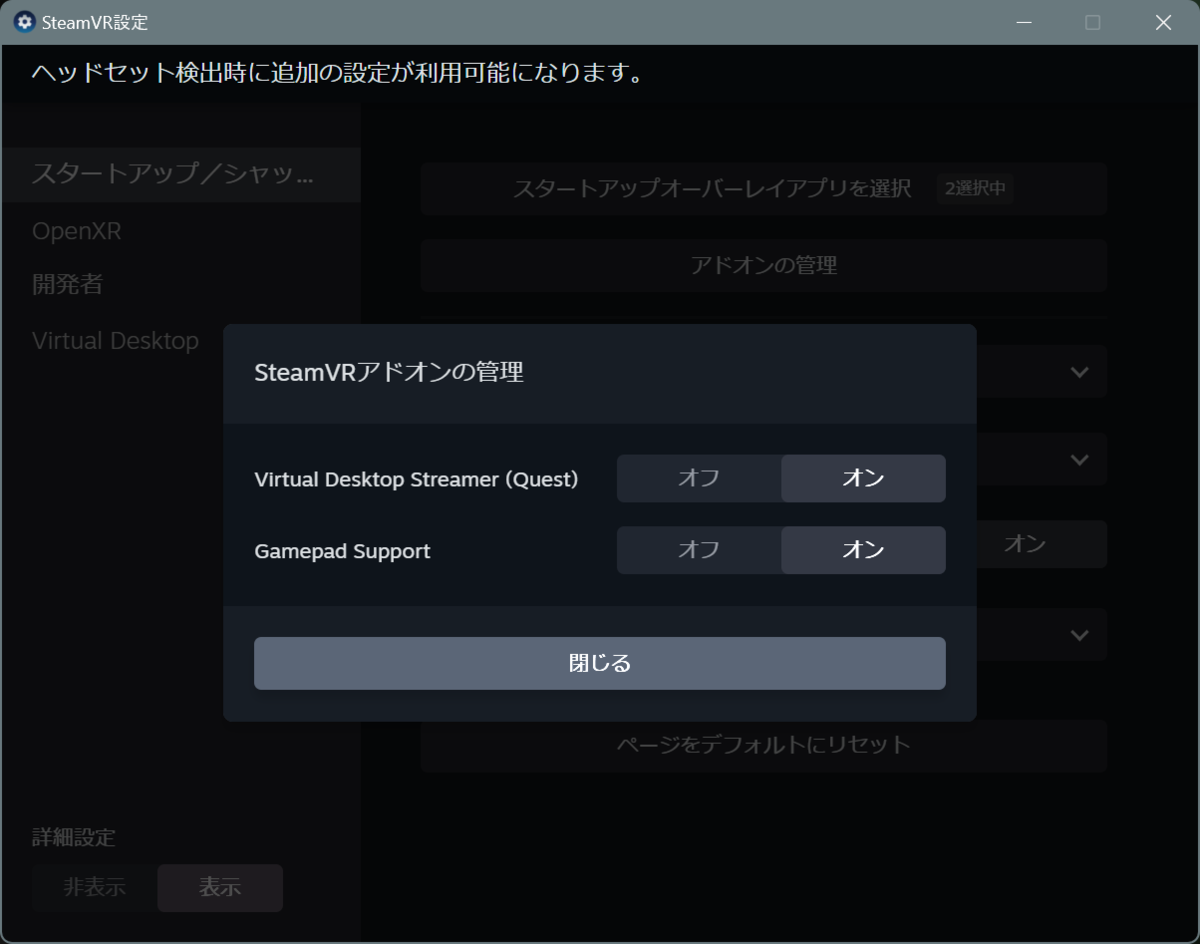Click the Gamepad Support label

tap(342, 551)
